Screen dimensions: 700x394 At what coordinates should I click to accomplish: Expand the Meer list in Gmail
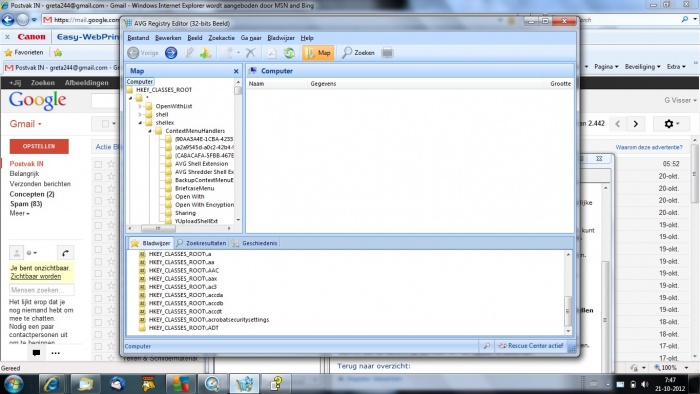pyautogui.click(x=20, y=213)
